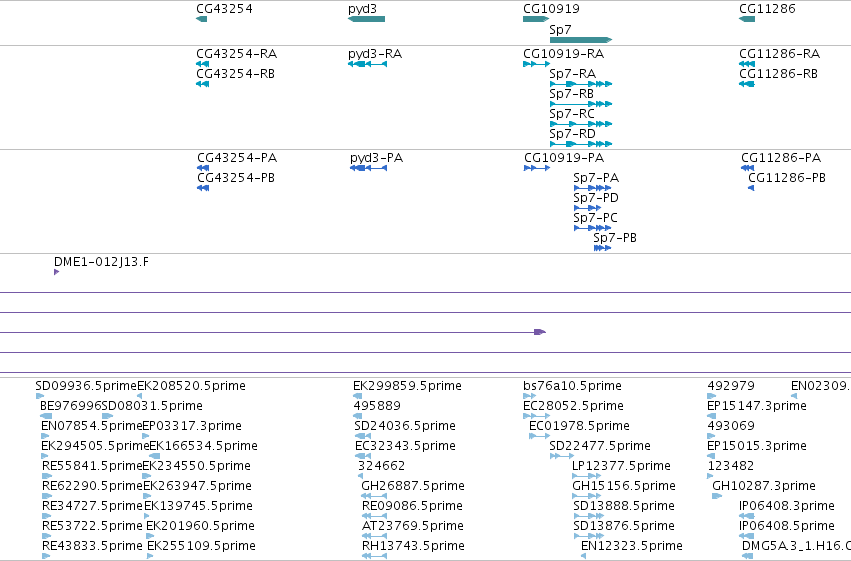Image resolution: width=851 pixels, height=561 pixels.
Task: Select AT23769.5prime EST label
Action: coord(413,526)
